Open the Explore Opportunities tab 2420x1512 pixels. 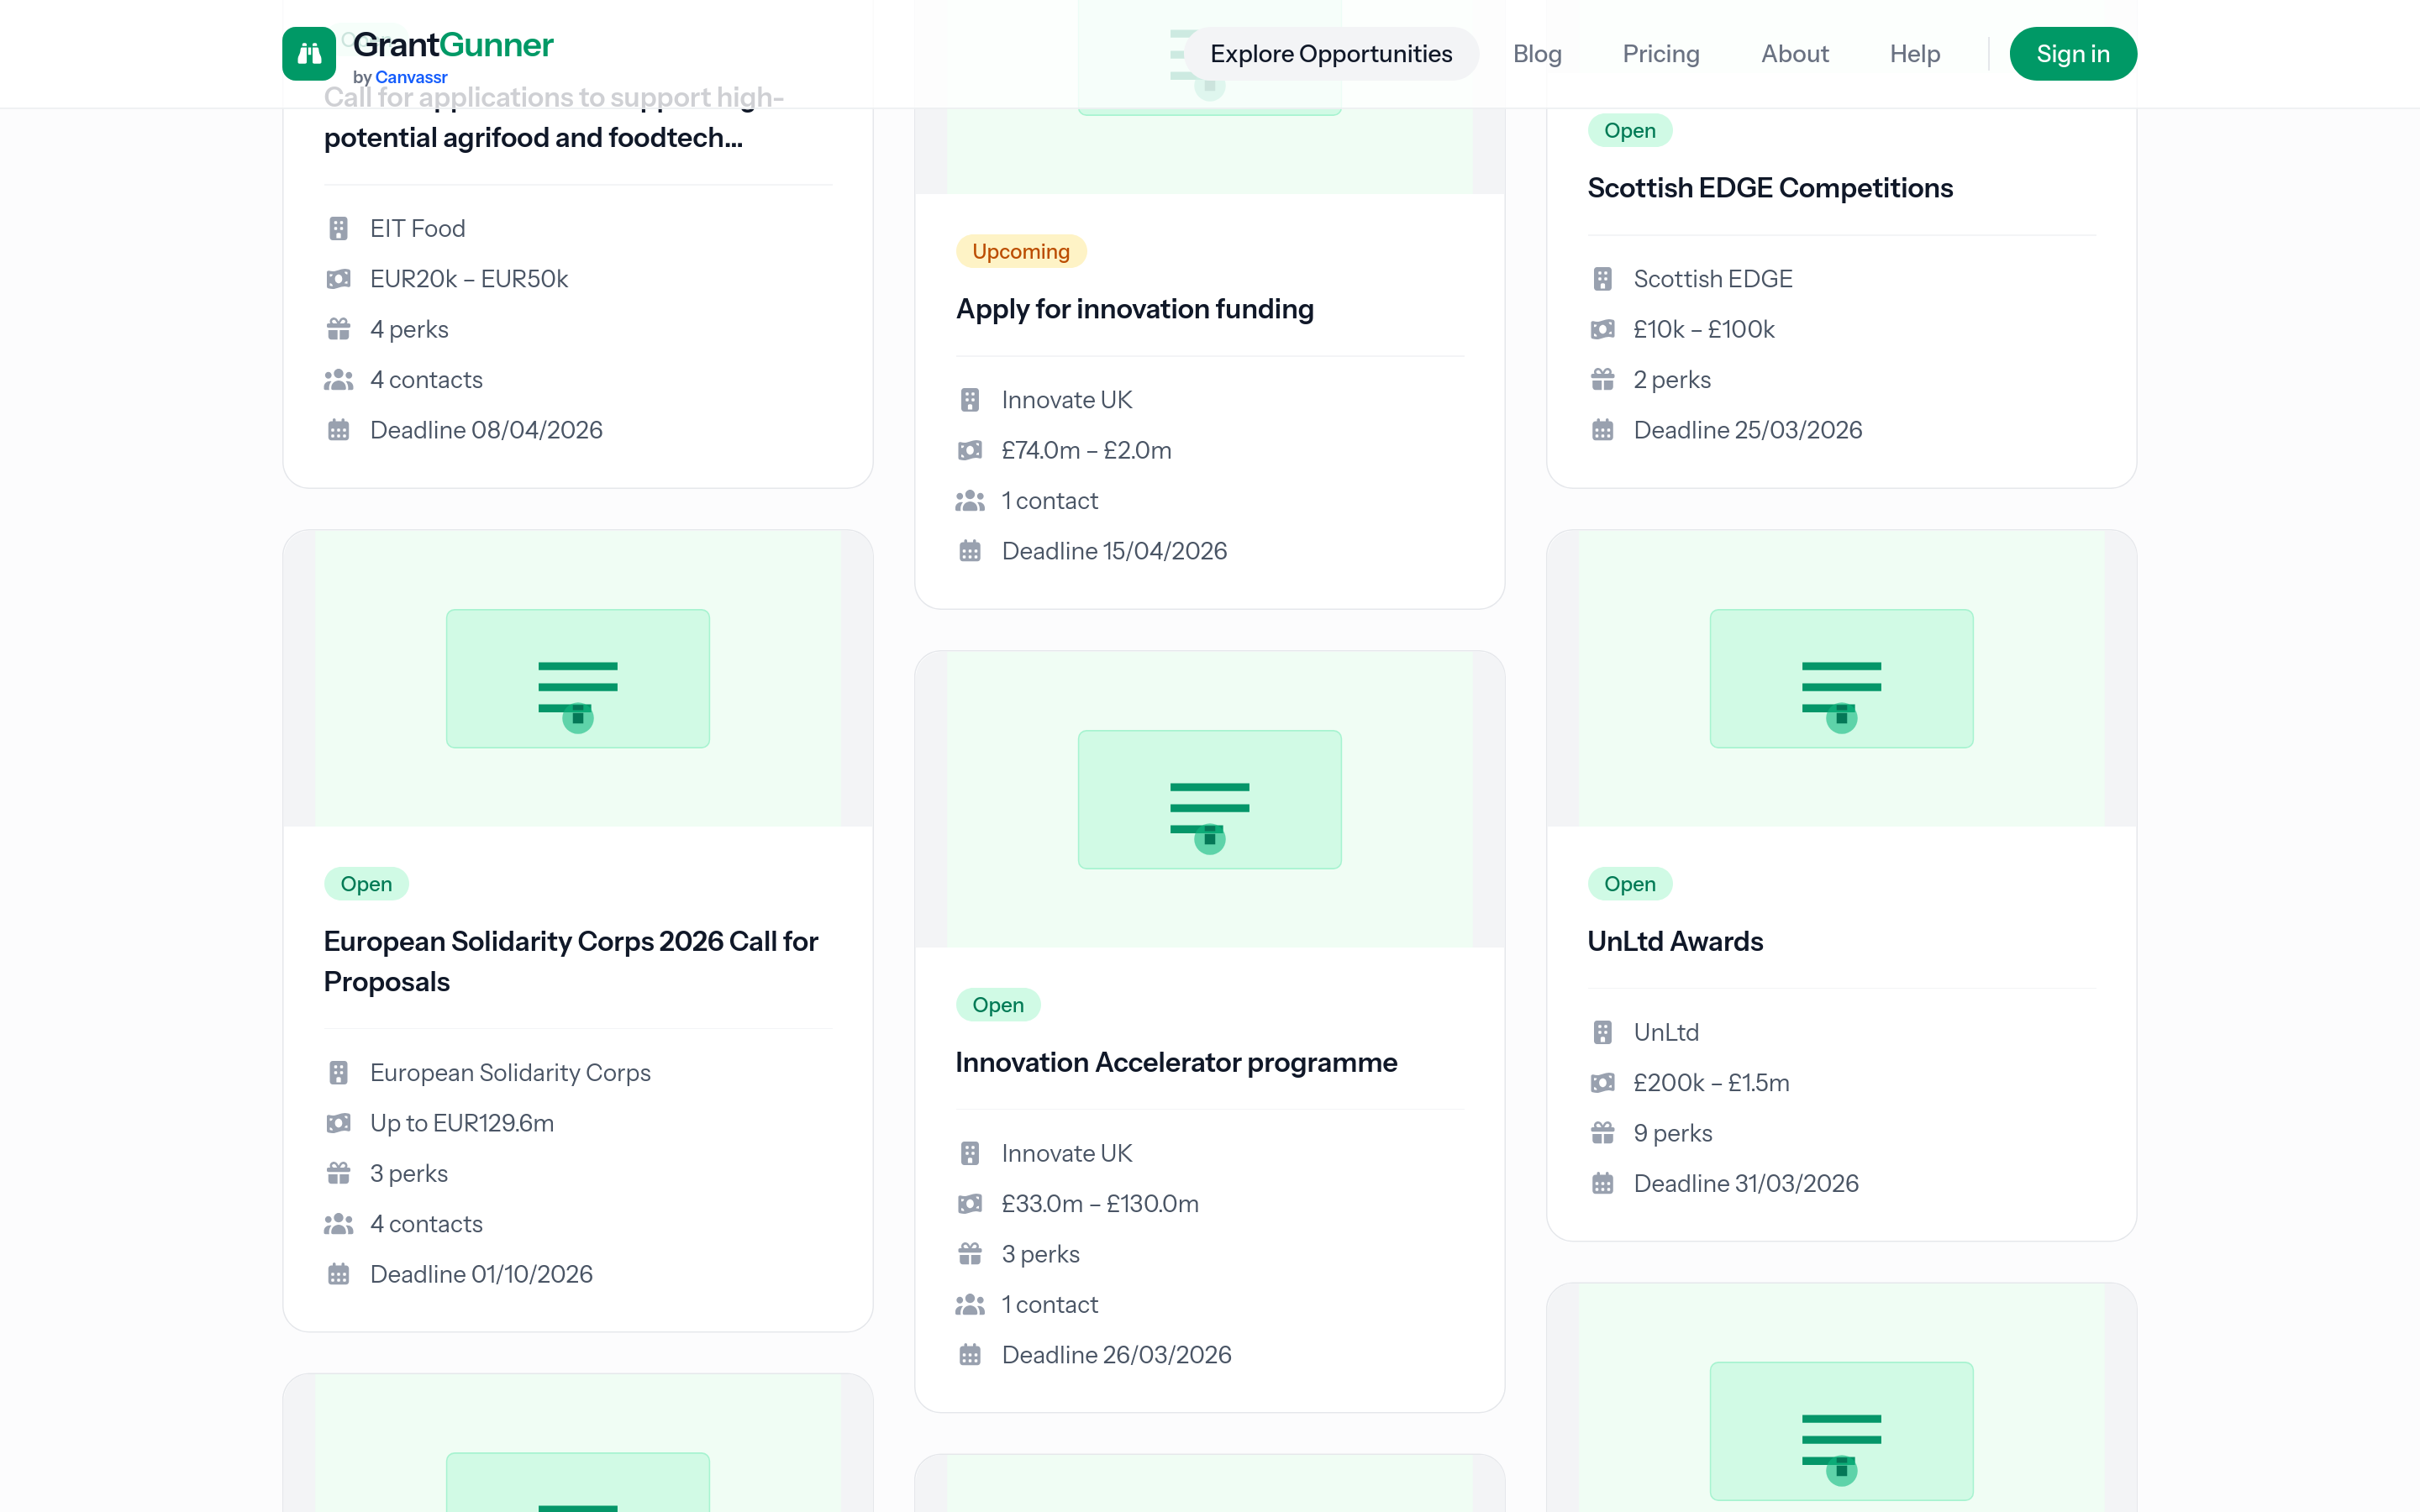coord(1330,54)
